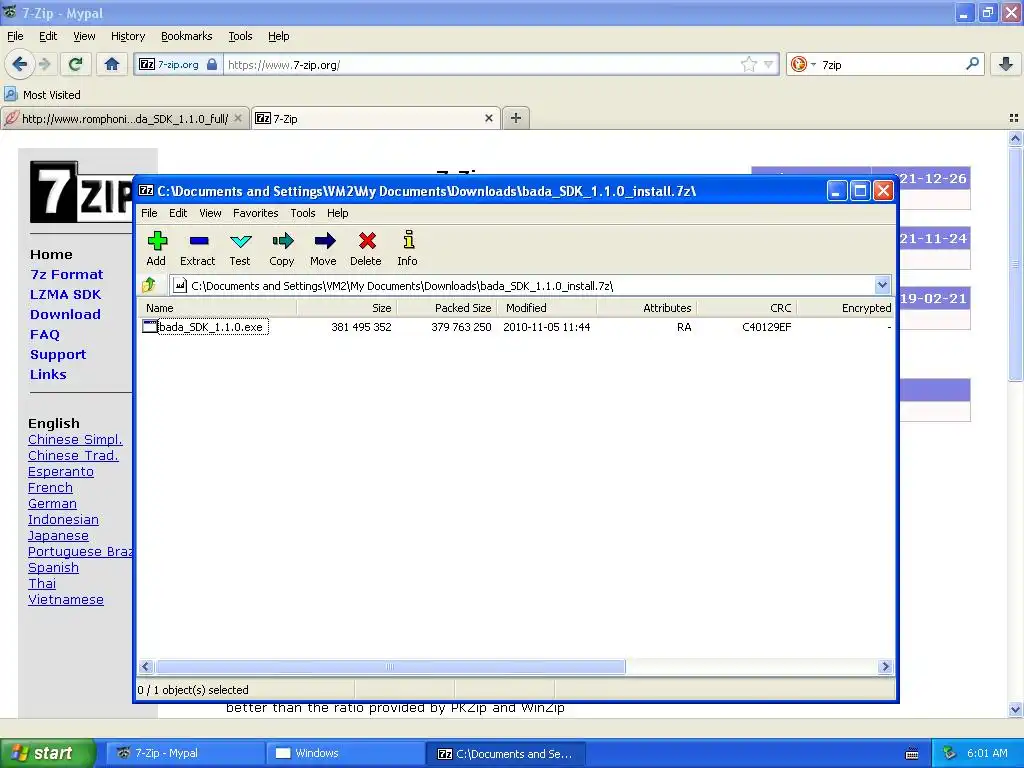Close the romphoni SDK browser tab
Viewport: 1024px width, 768px height.
pyautogui.click(x=238, y=118)
